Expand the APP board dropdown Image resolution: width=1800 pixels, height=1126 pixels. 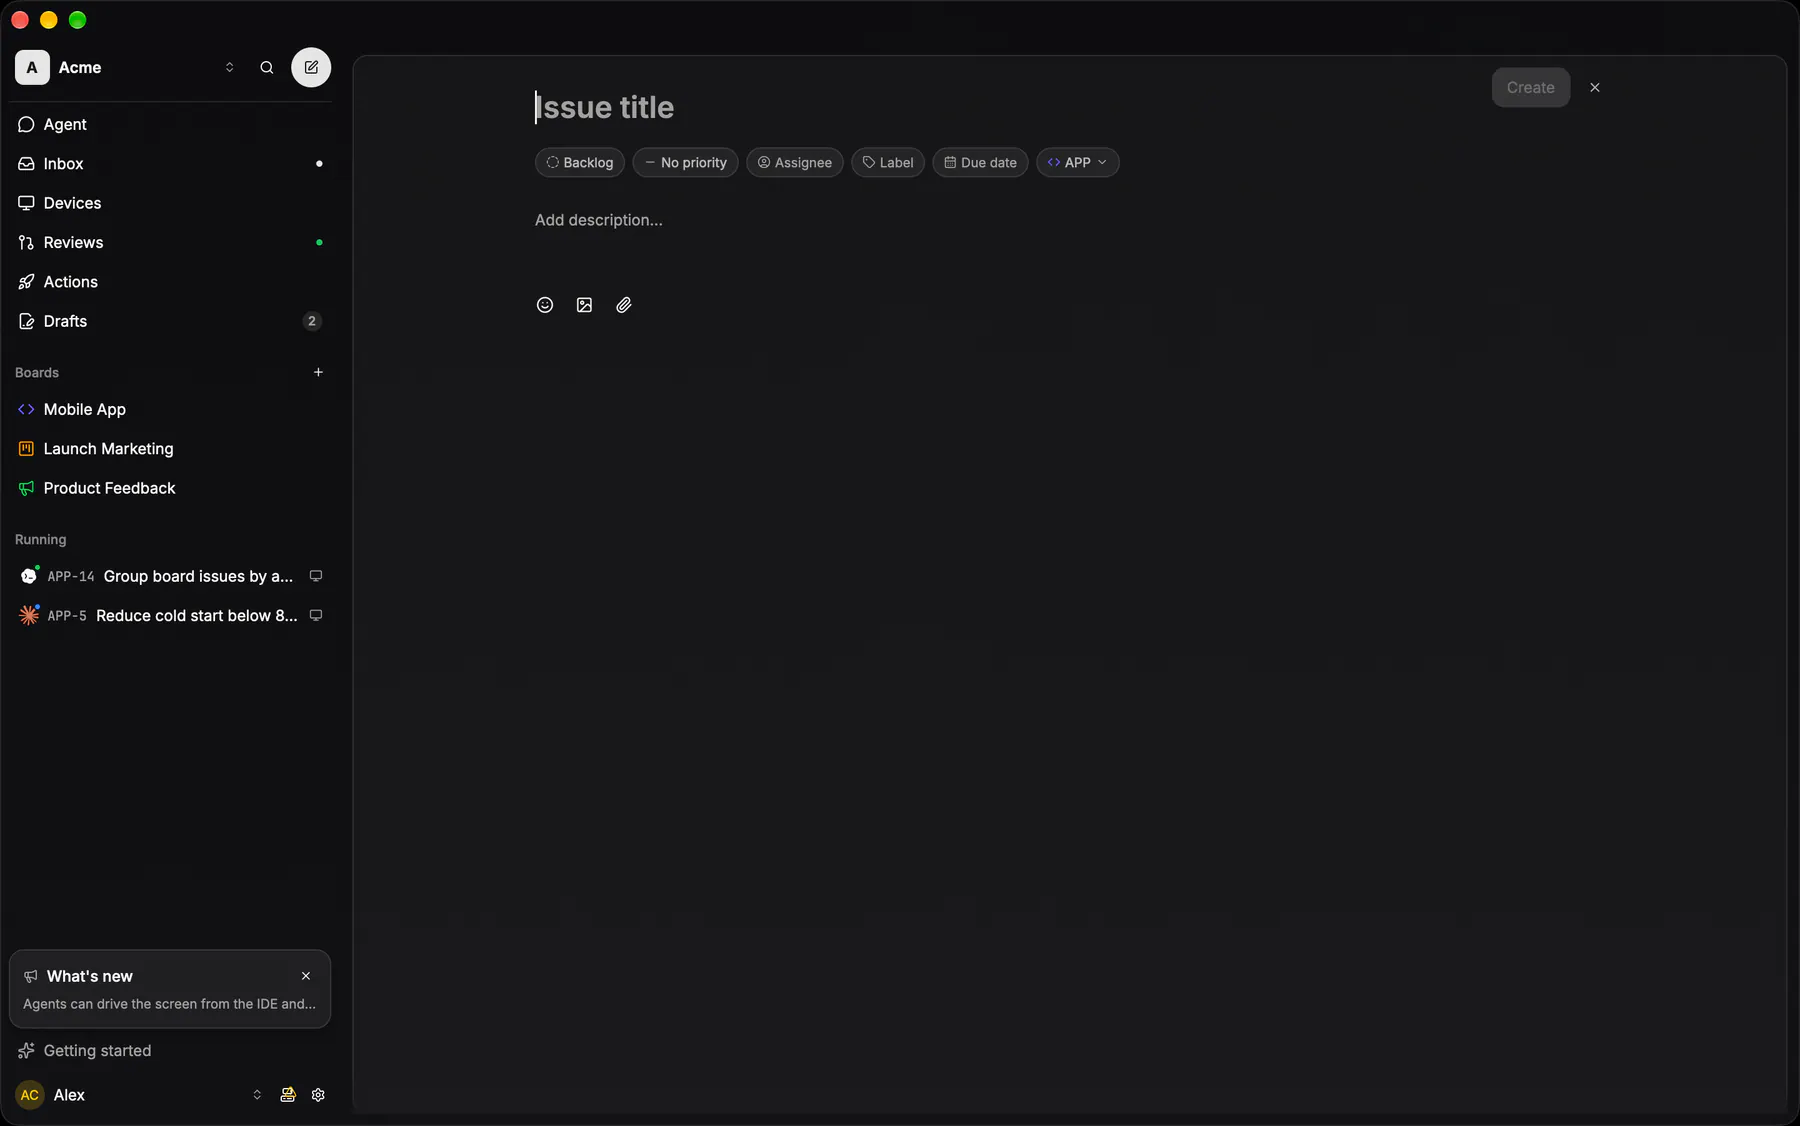[1078, 163]
